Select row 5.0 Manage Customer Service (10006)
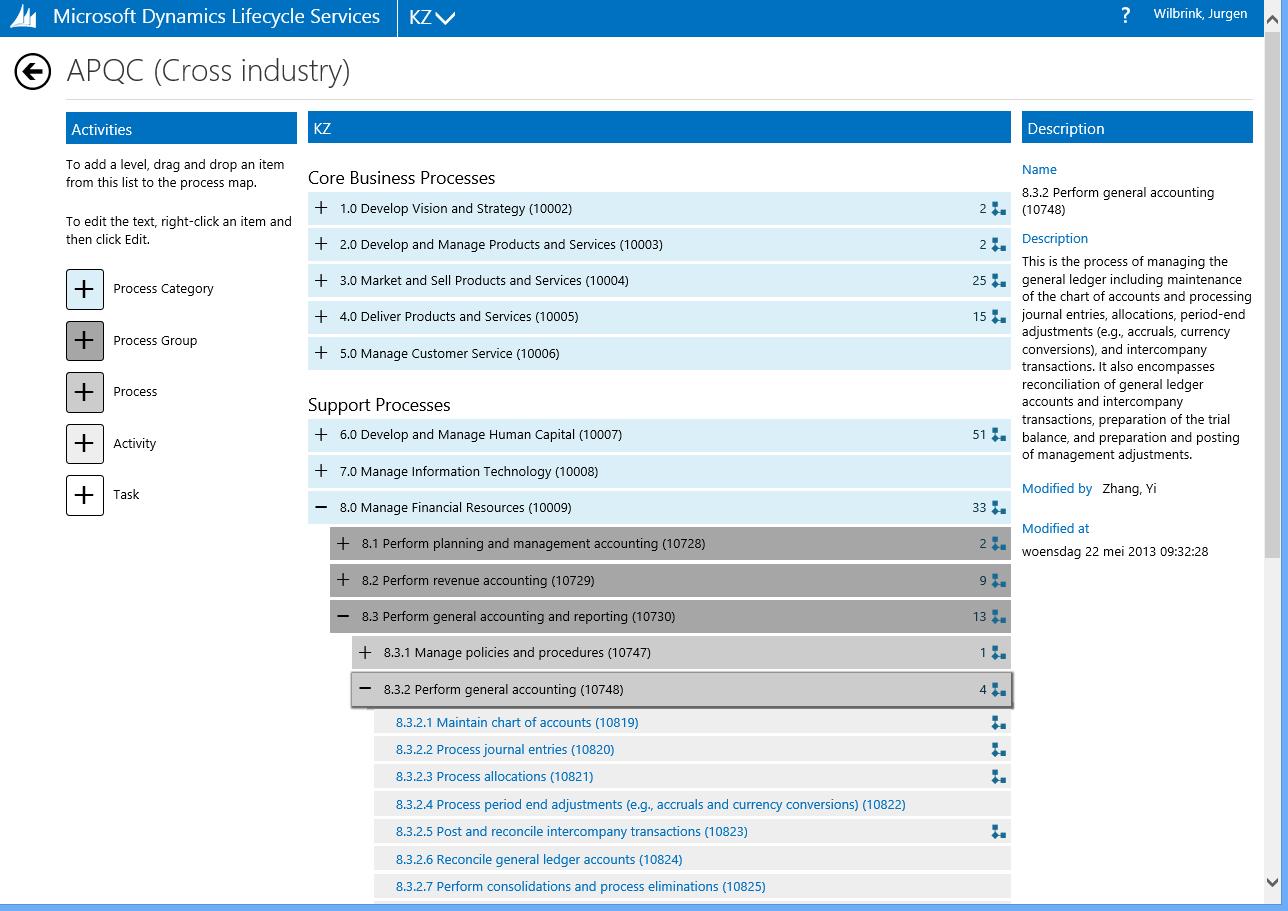 point(659,353)
